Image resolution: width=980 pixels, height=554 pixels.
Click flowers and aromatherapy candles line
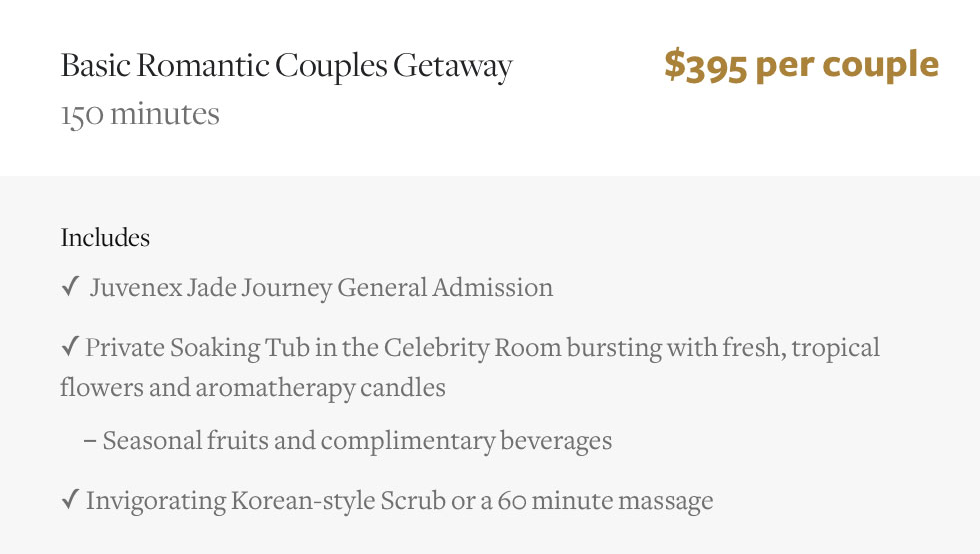(x=252, y=388)
